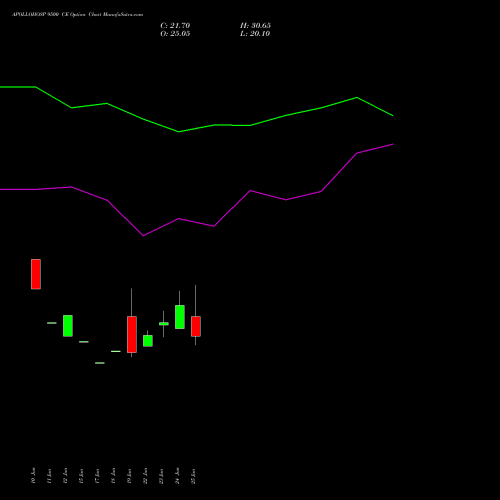This screenshot has width=500, height=500.
Task: Click the flat dash candle for 18 Jun
Action: click(116, 351)
